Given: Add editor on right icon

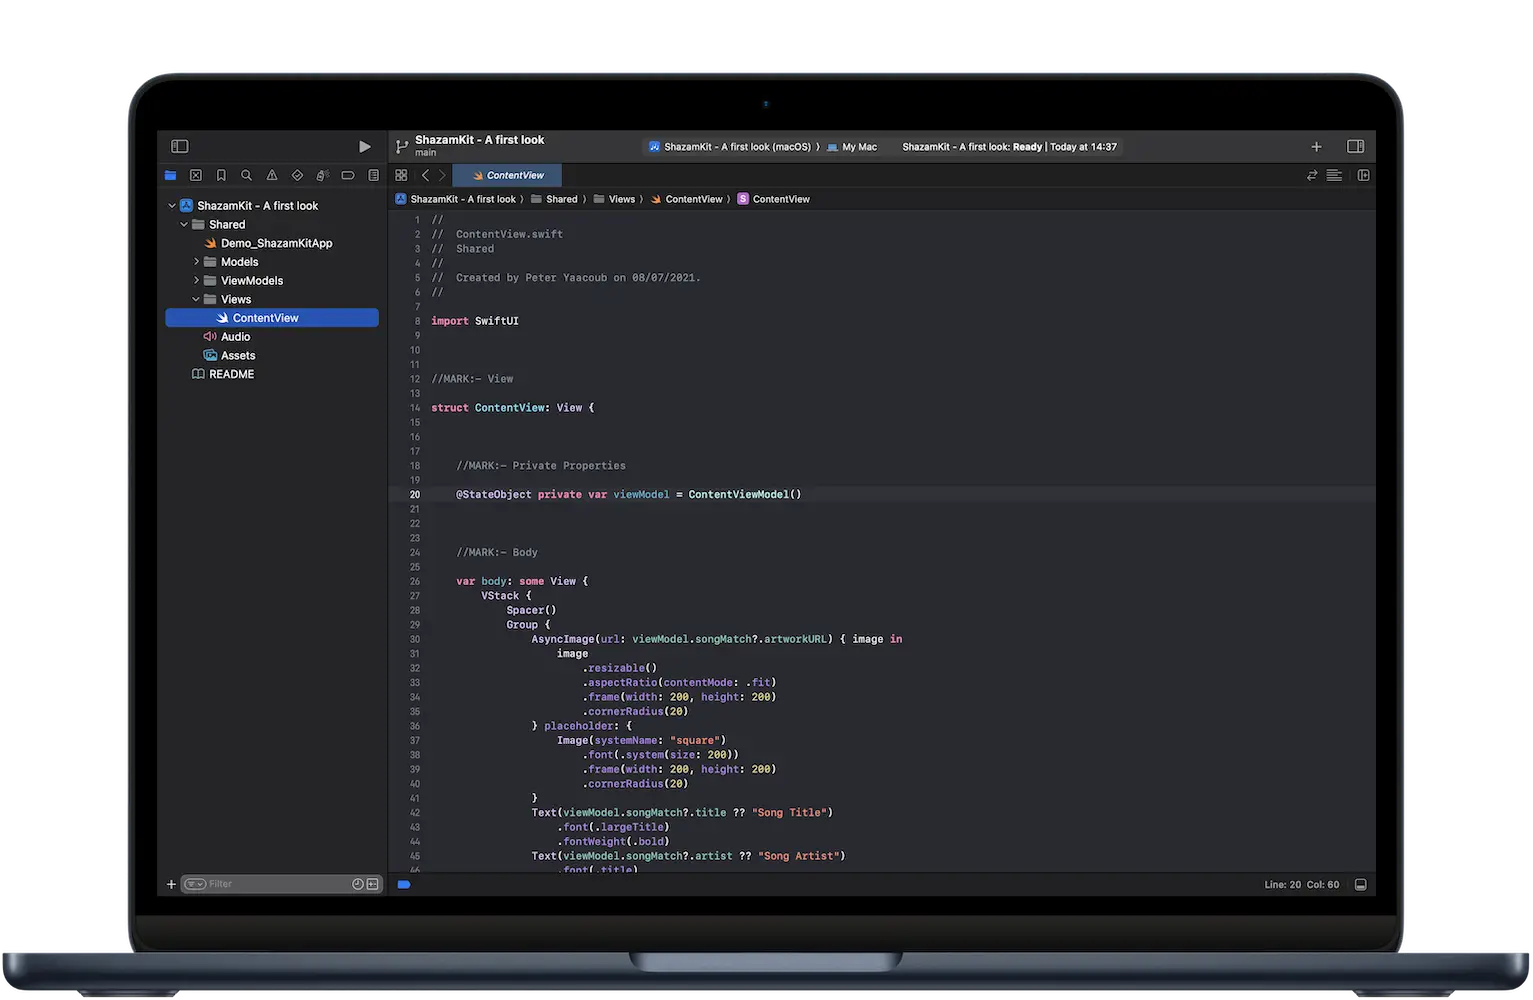Looking at the screenshot, I should (1363, 175).
